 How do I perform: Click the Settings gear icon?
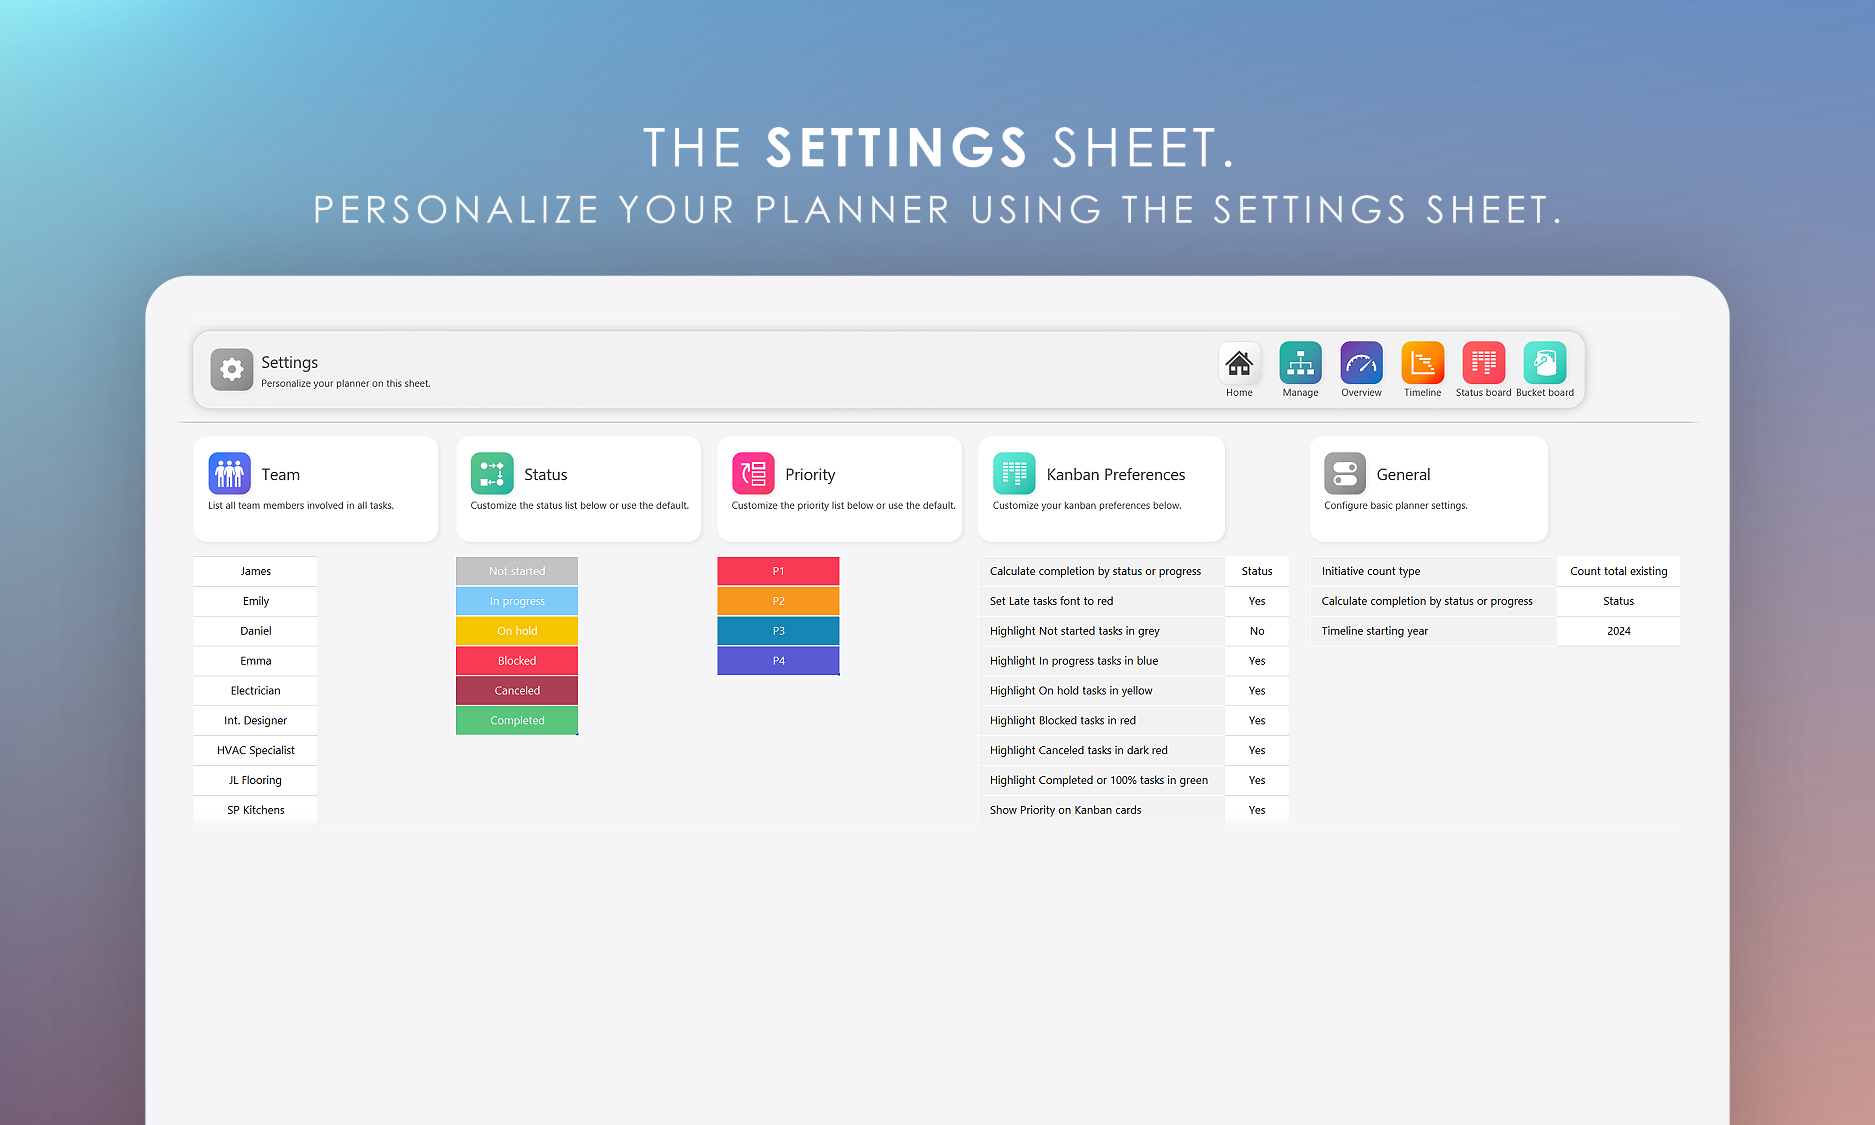(x=232, y=370)
